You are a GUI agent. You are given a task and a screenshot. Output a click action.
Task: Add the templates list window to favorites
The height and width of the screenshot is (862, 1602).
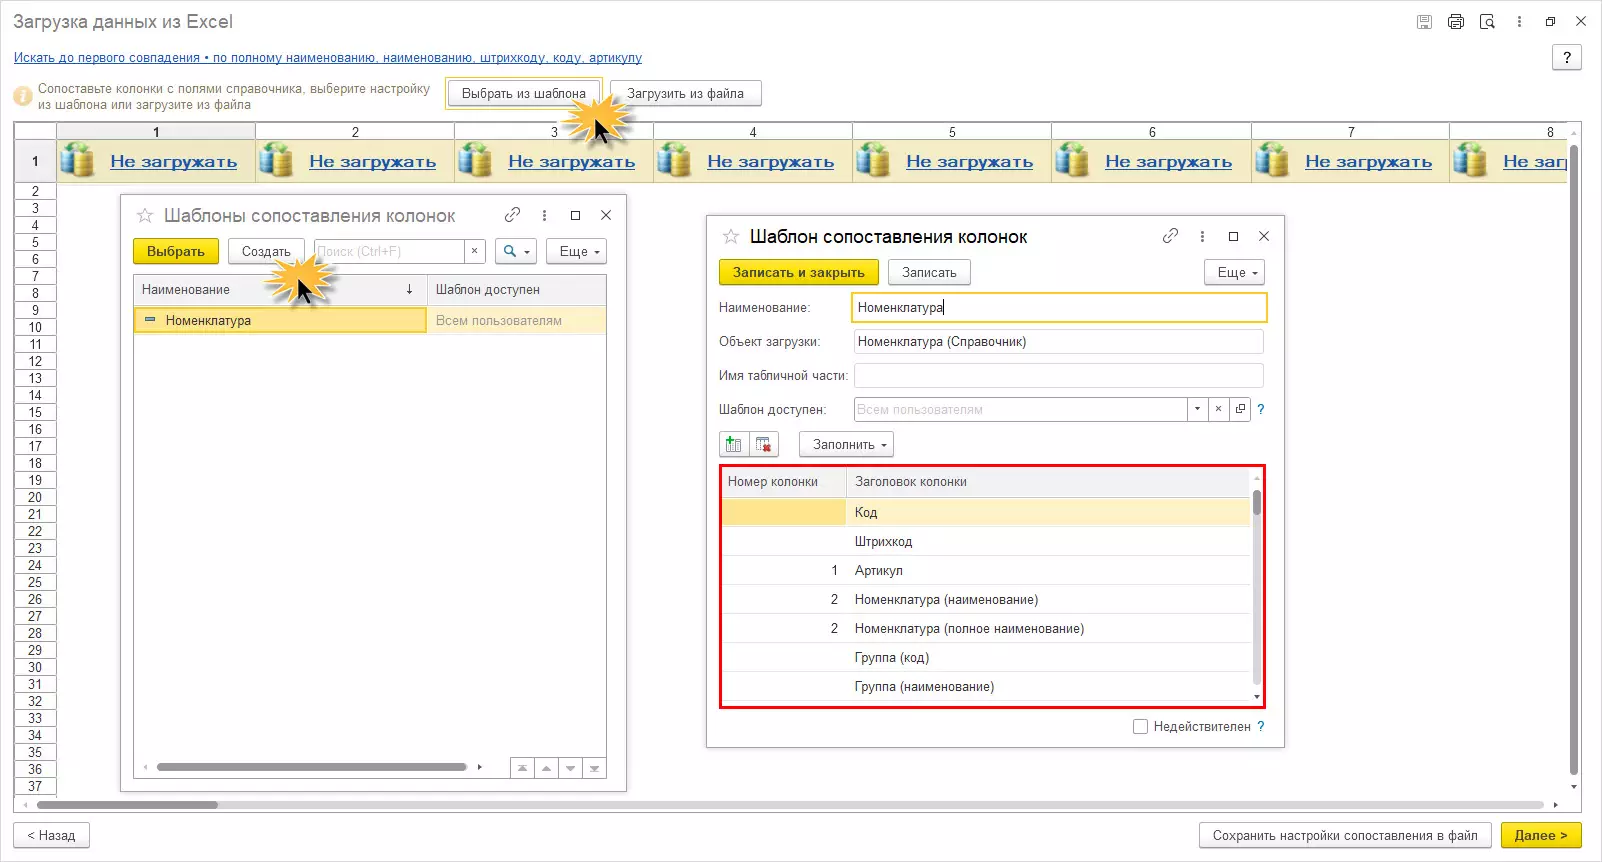(145, 215)
